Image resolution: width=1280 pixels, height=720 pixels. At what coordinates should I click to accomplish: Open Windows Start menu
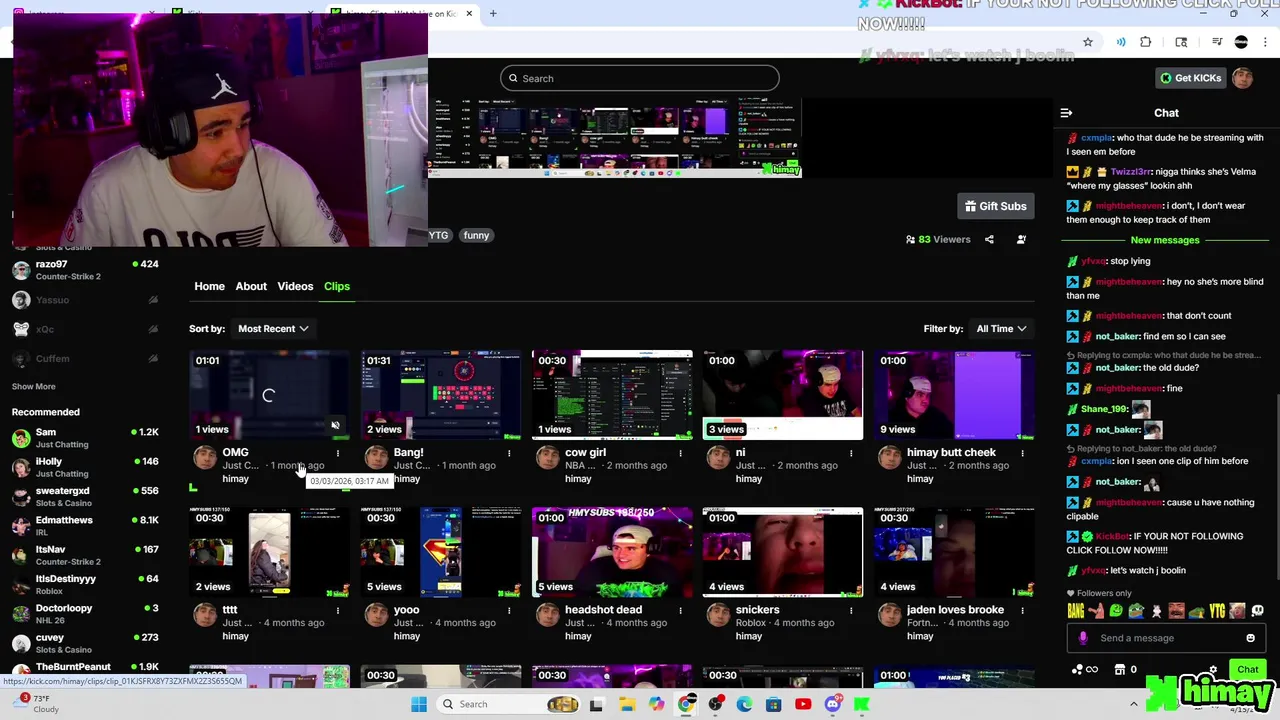tap(419, 704)
